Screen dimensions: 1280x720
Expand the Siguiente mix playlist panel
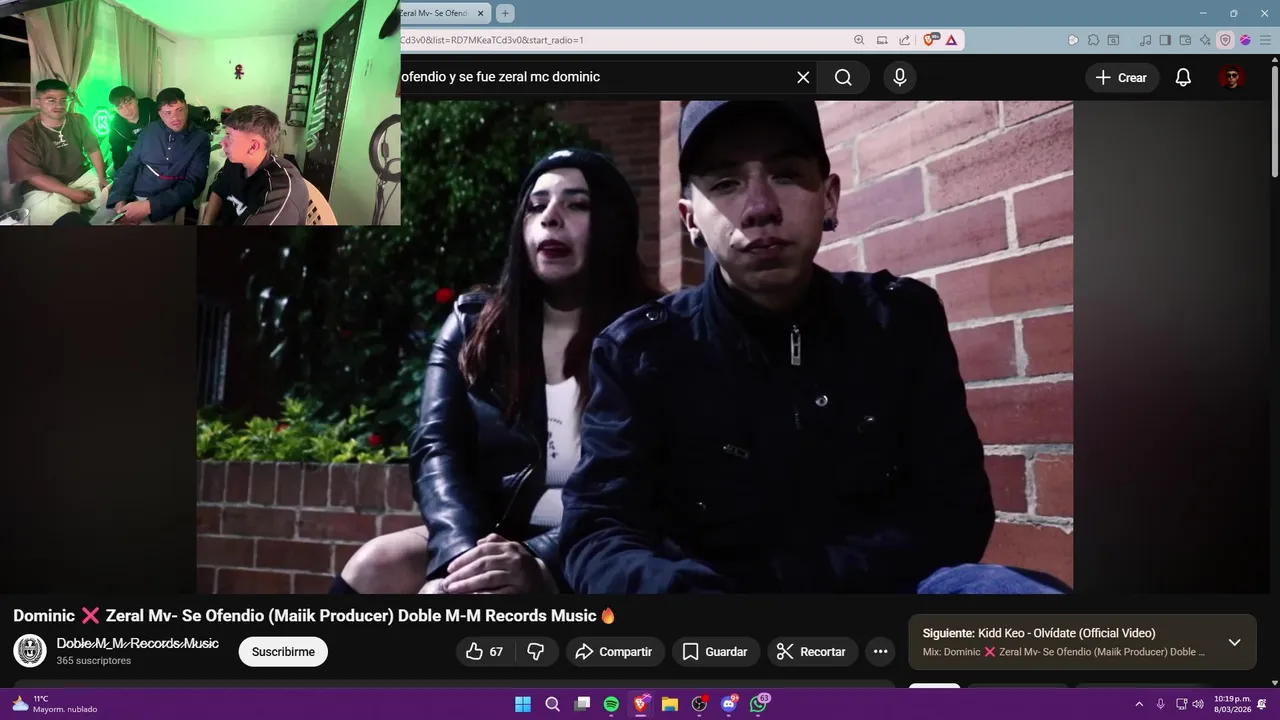click(x=1234, y=642)
